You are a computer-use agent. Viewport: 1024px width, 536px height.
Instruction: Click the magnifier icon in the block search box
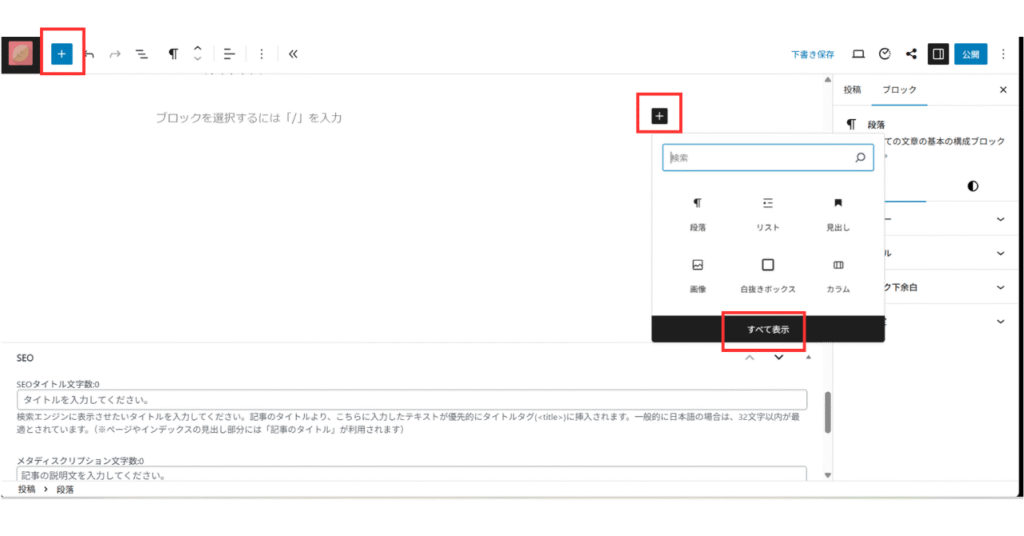point(860,157)
